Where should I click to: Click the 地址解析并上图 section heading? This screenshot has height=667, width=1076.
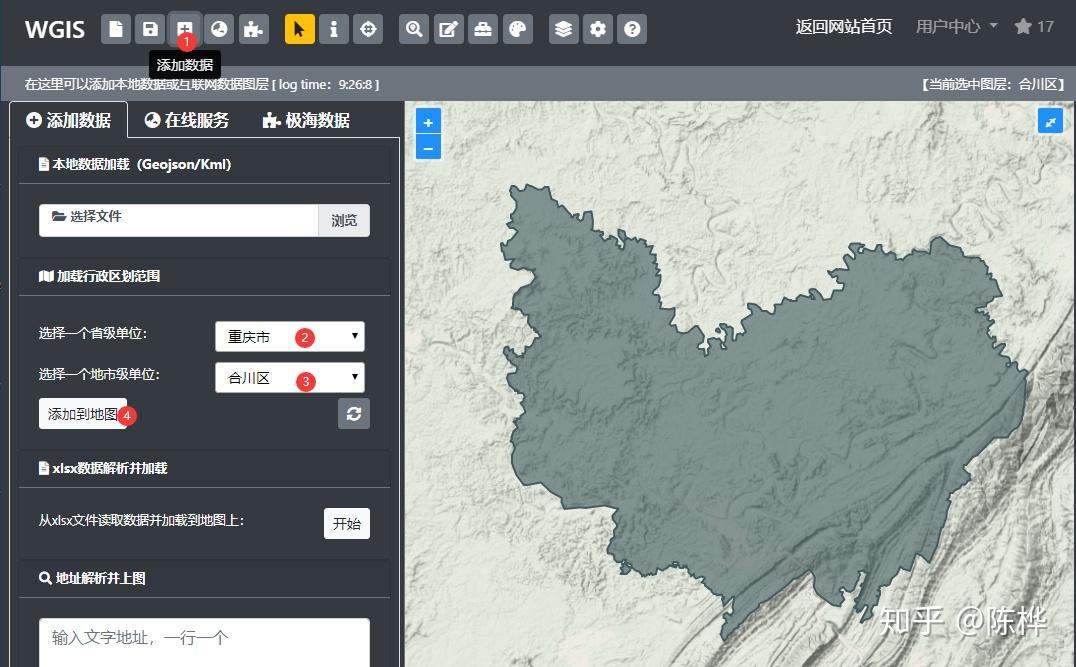92,578
